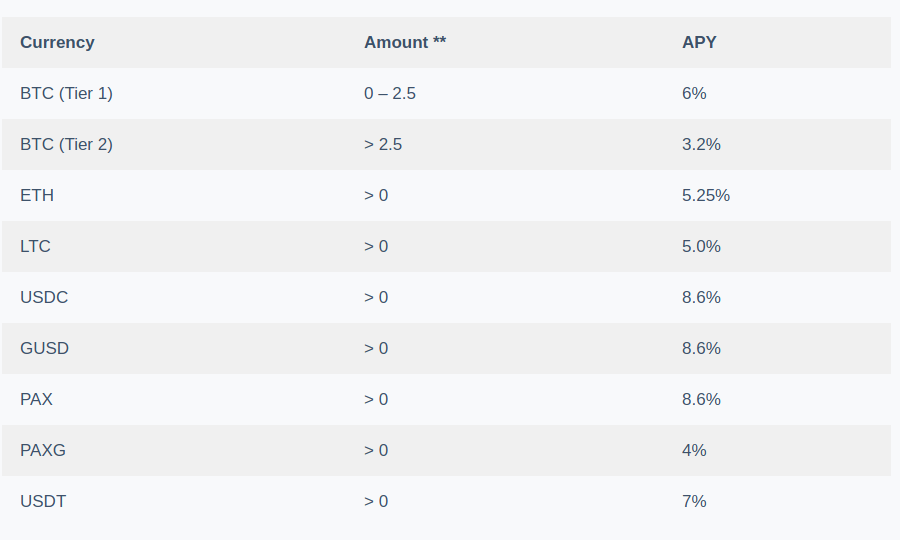The width and height of the screenshot is (900, 540).
Task: Click the 4% APY value for PAXG
Action: click(694, 450)
